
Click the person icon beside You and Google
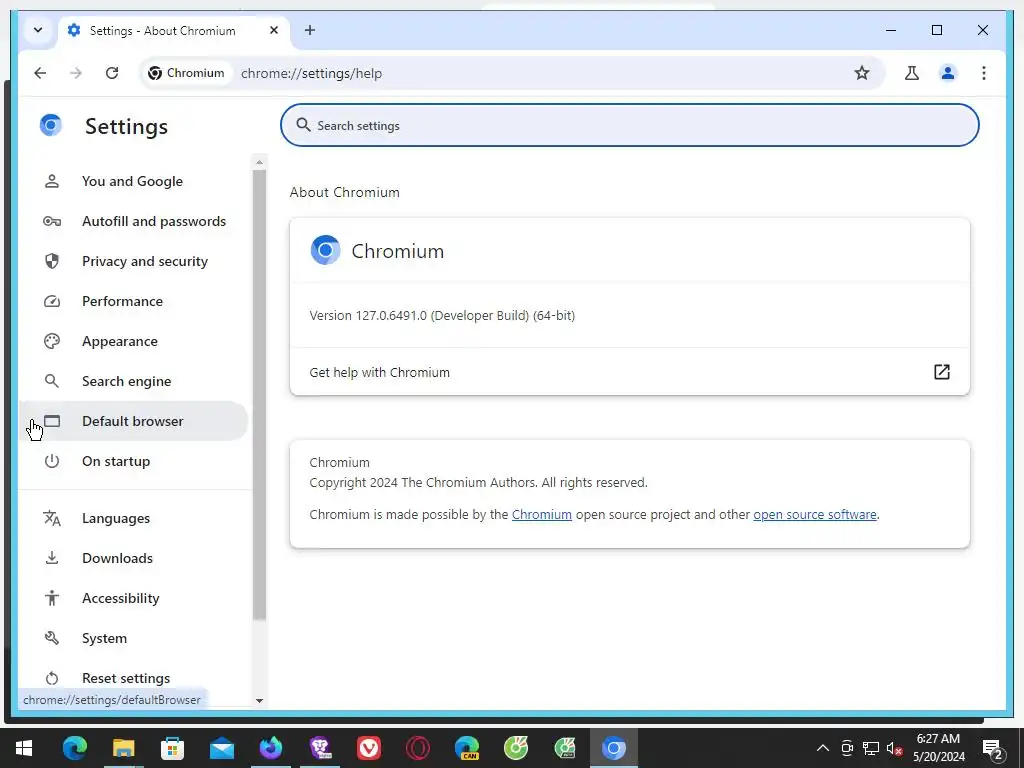[x=52, y=182]
